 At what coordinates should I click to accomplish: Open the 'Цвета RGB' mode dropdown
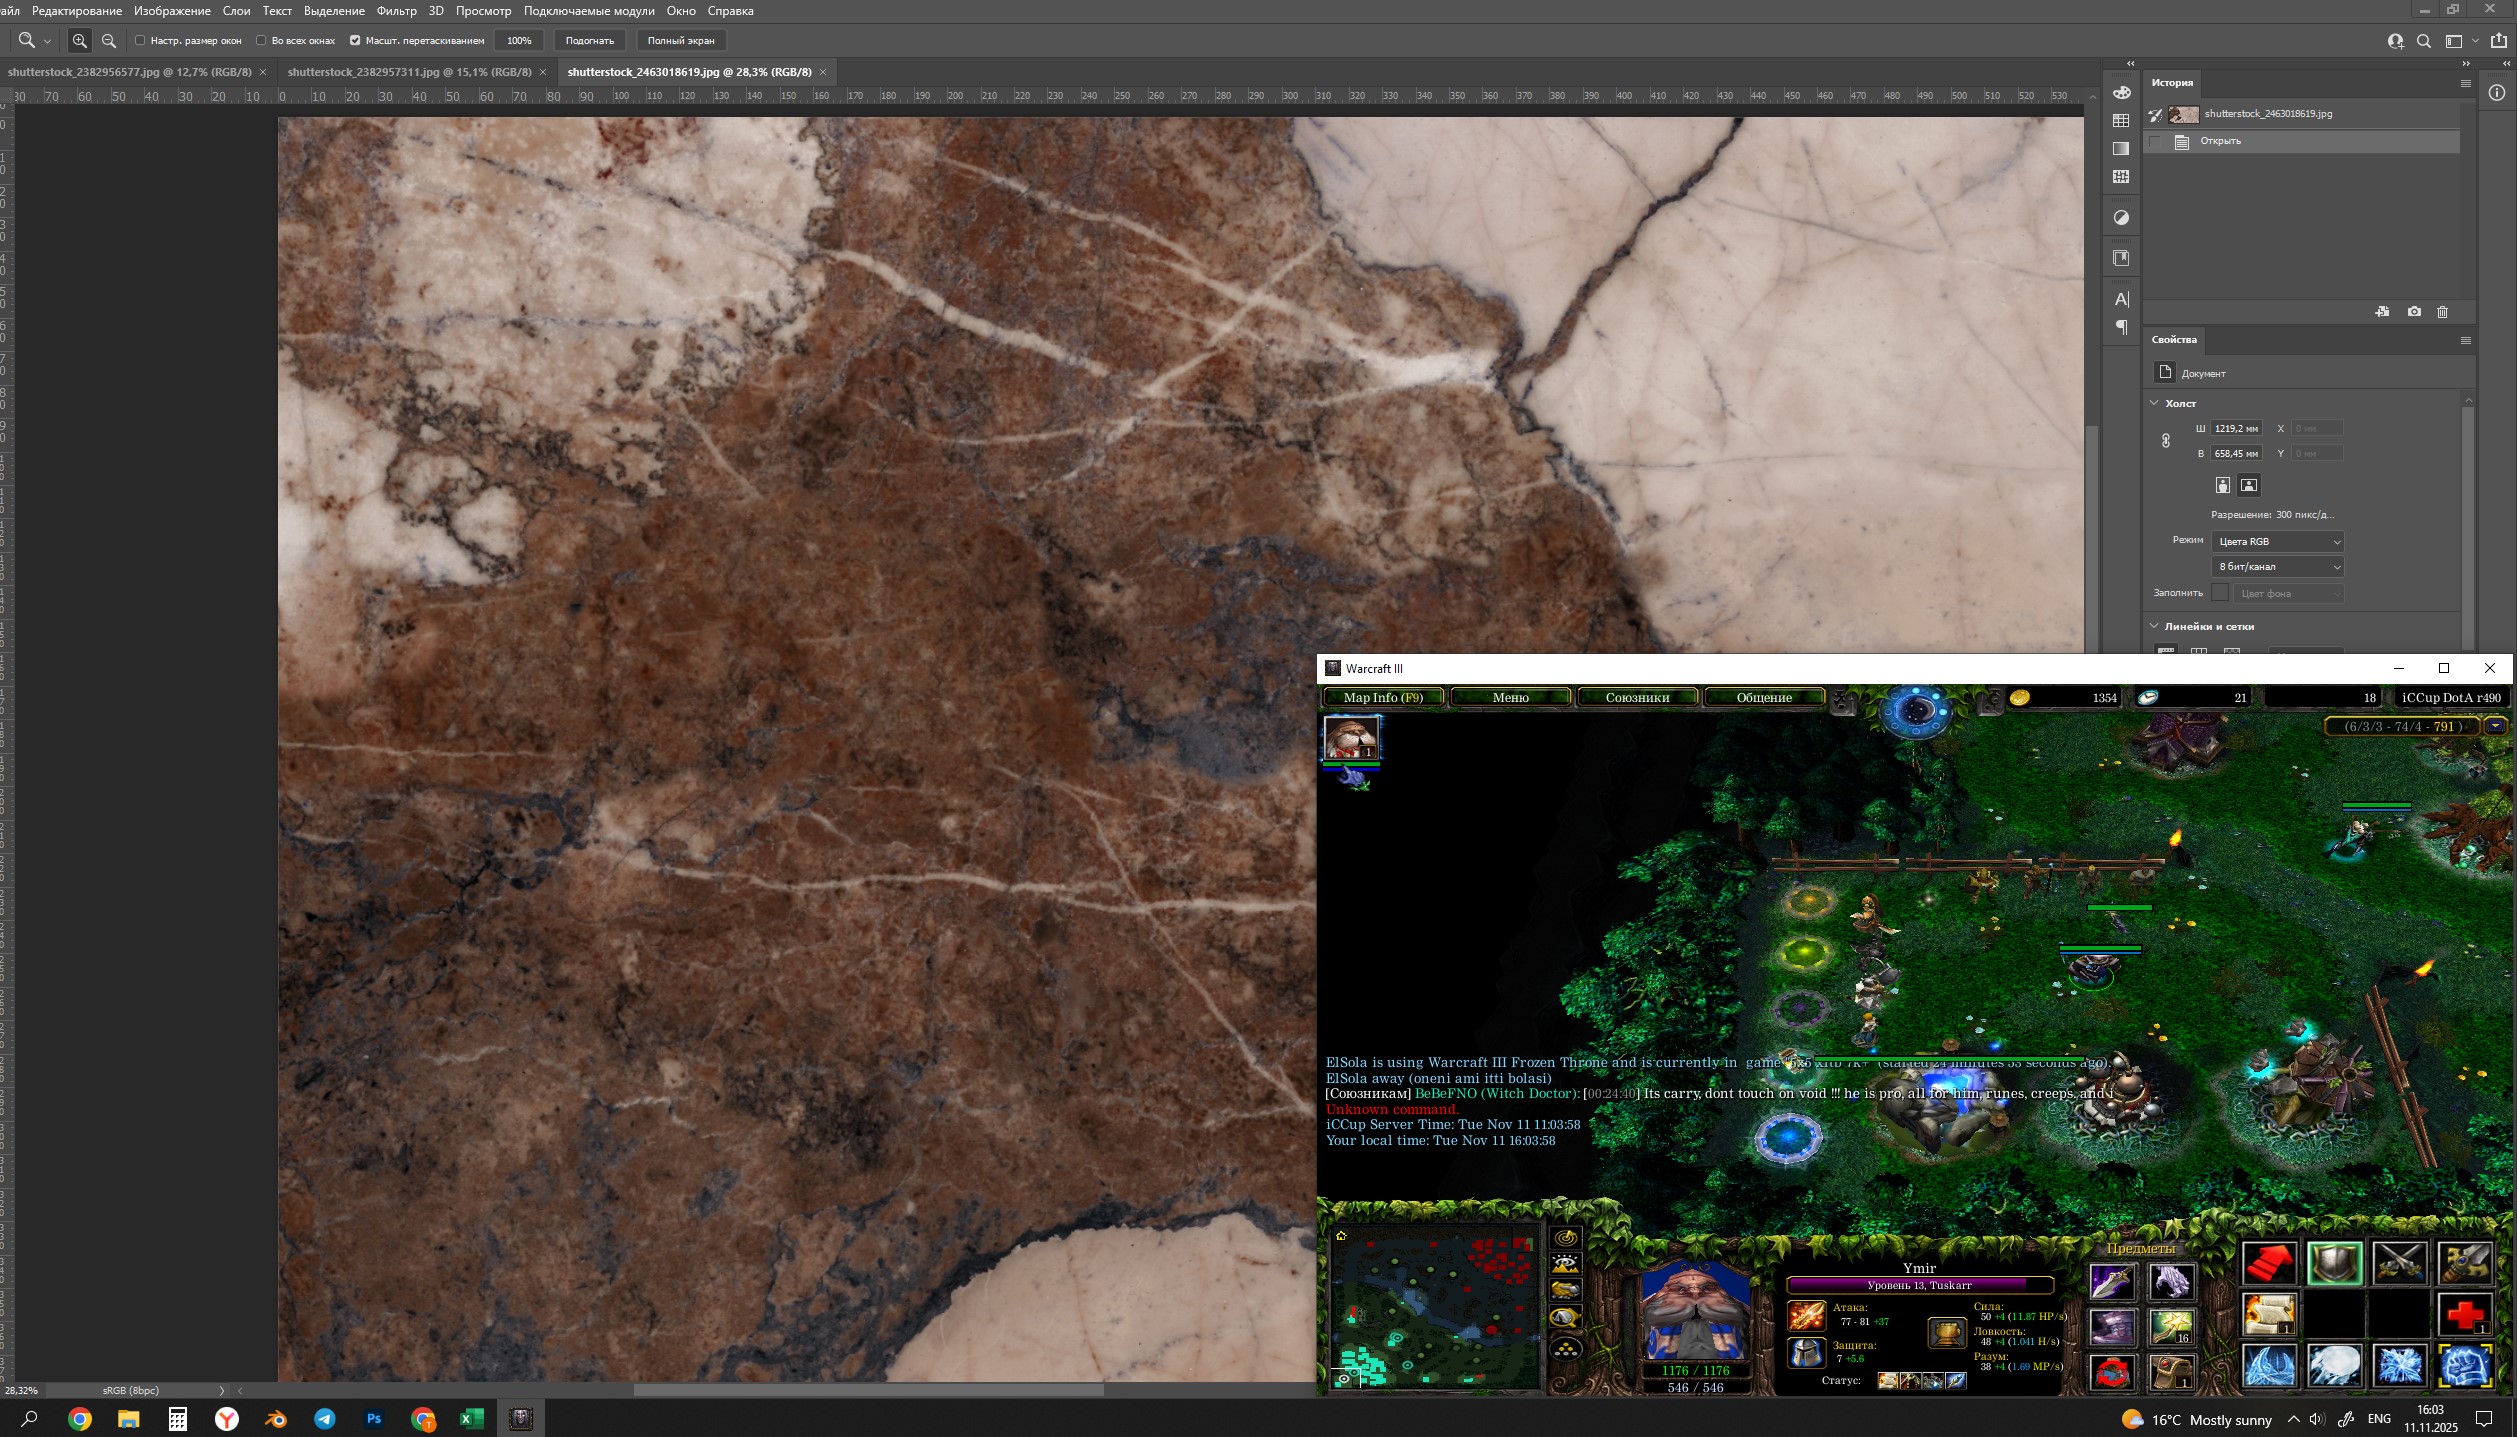(2277, 541)
